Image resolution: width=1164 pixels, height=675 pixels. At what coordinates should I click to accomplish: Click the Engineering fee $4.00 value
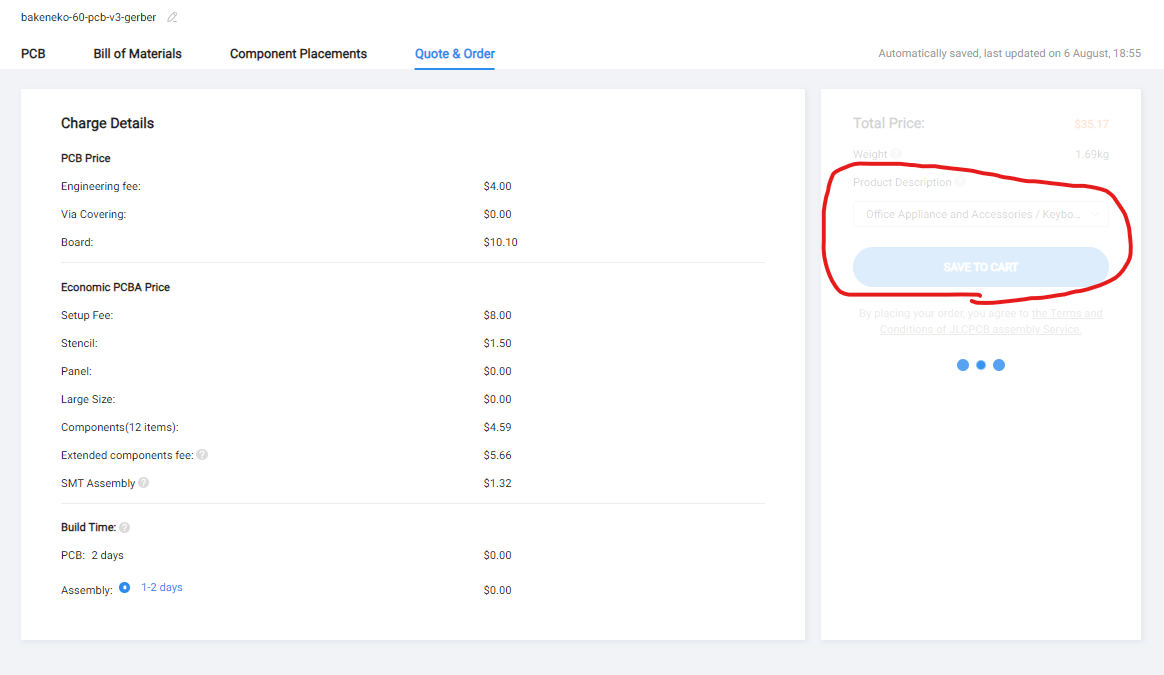497,186
